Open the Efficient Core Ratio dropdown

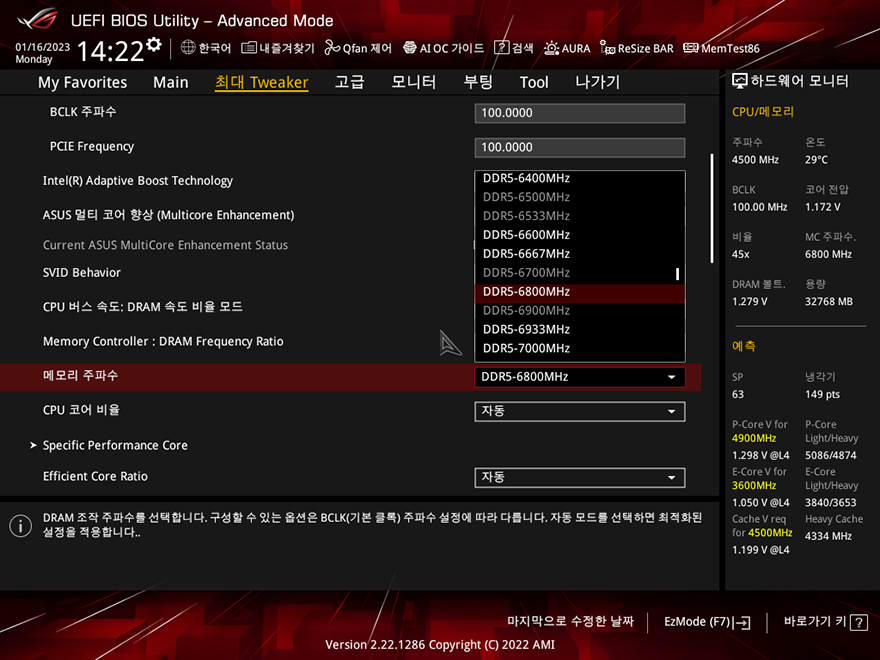tap(580, 478)
